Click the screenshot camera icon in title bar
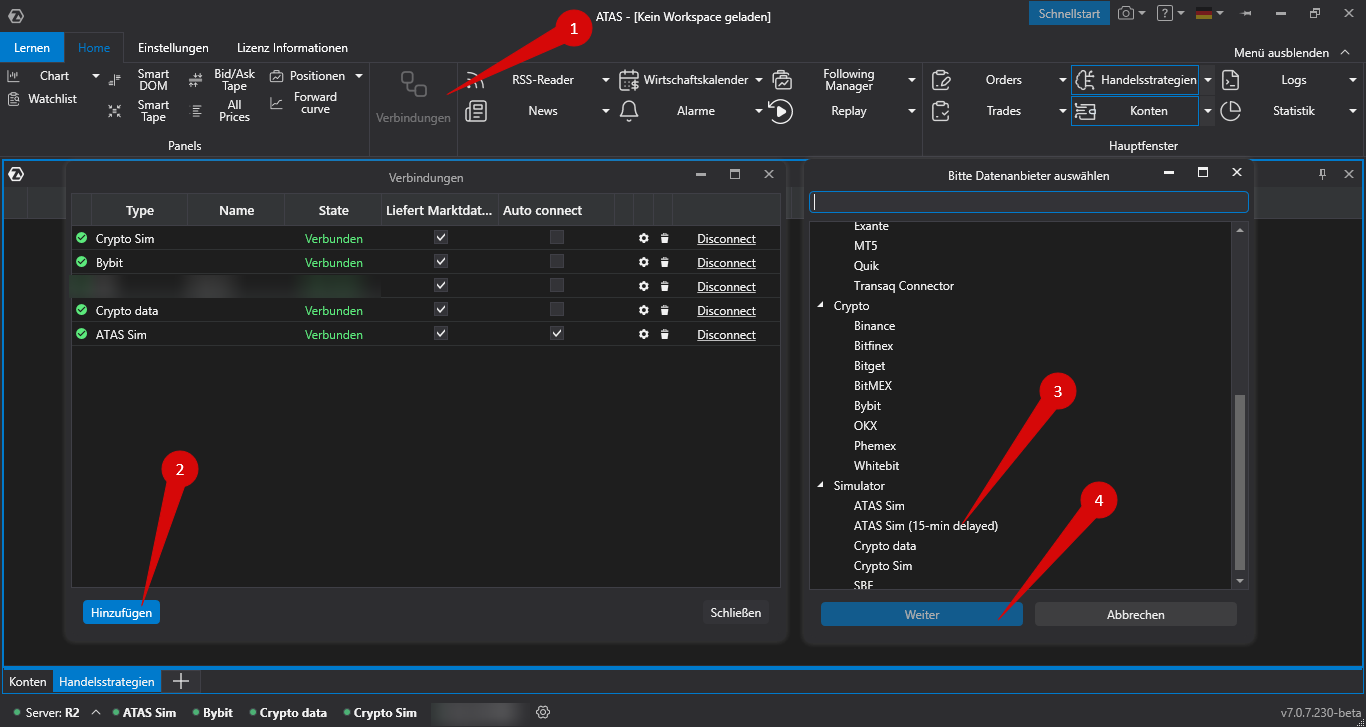Viewport: 1366px width, 727px height. click(1126, 13)
